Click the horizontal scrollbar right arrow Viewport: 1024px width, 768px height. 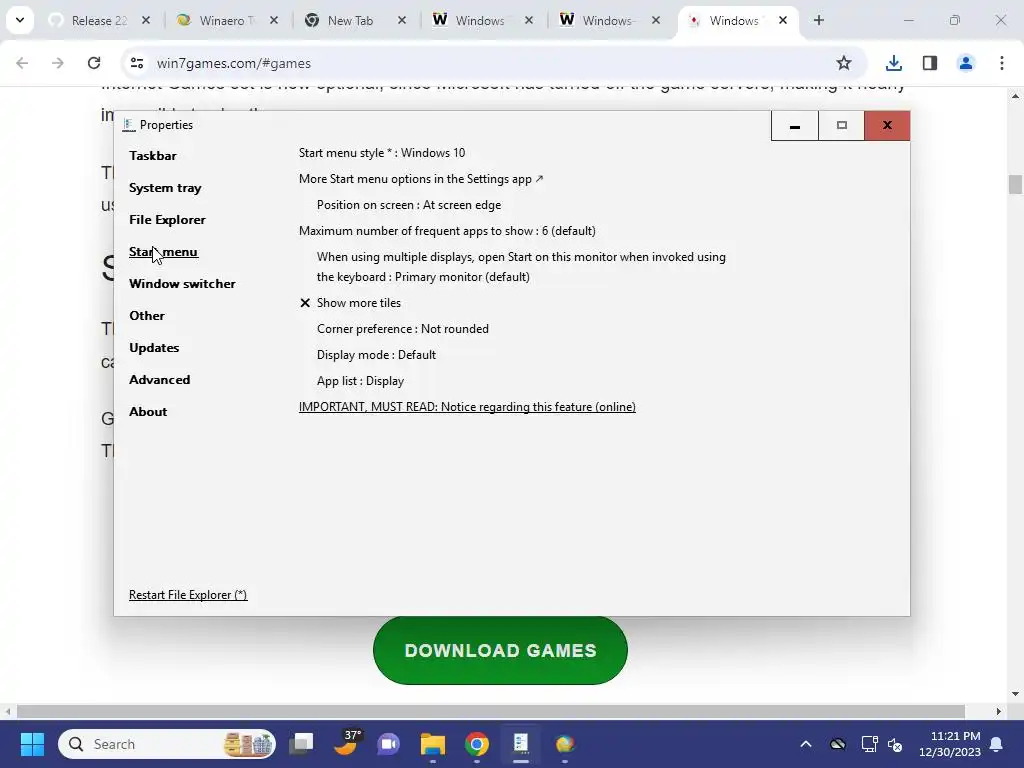click(999, 711)
